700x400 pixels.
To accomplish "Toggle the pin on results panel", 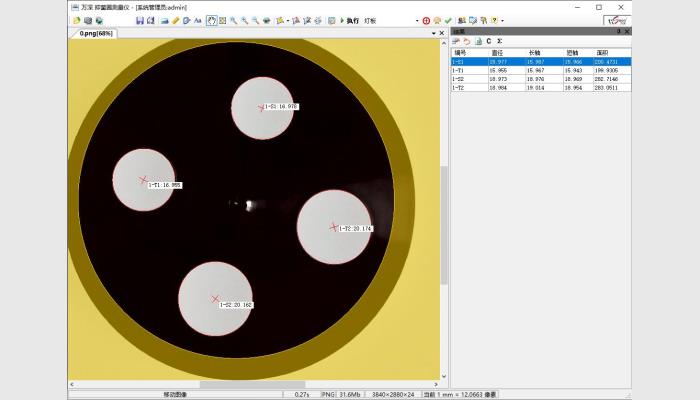I will pyautogui.click(x=619, y=32).
